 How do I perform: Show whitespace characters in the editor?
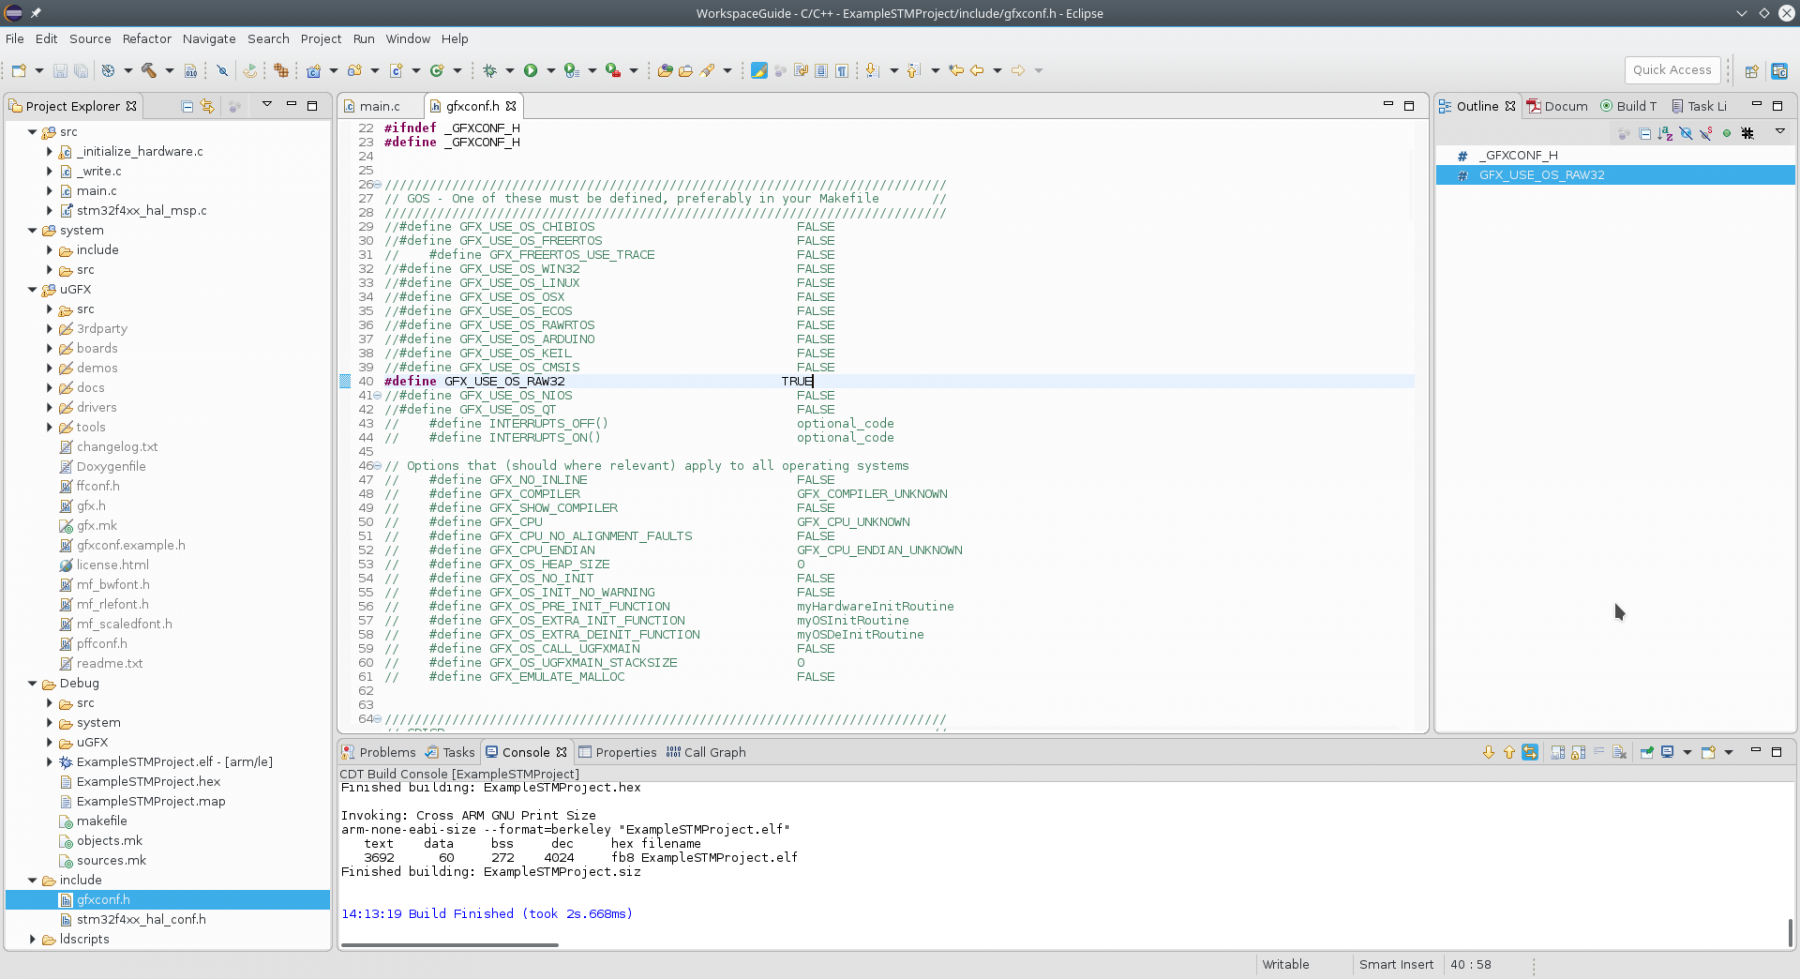(x=840, y=70)
